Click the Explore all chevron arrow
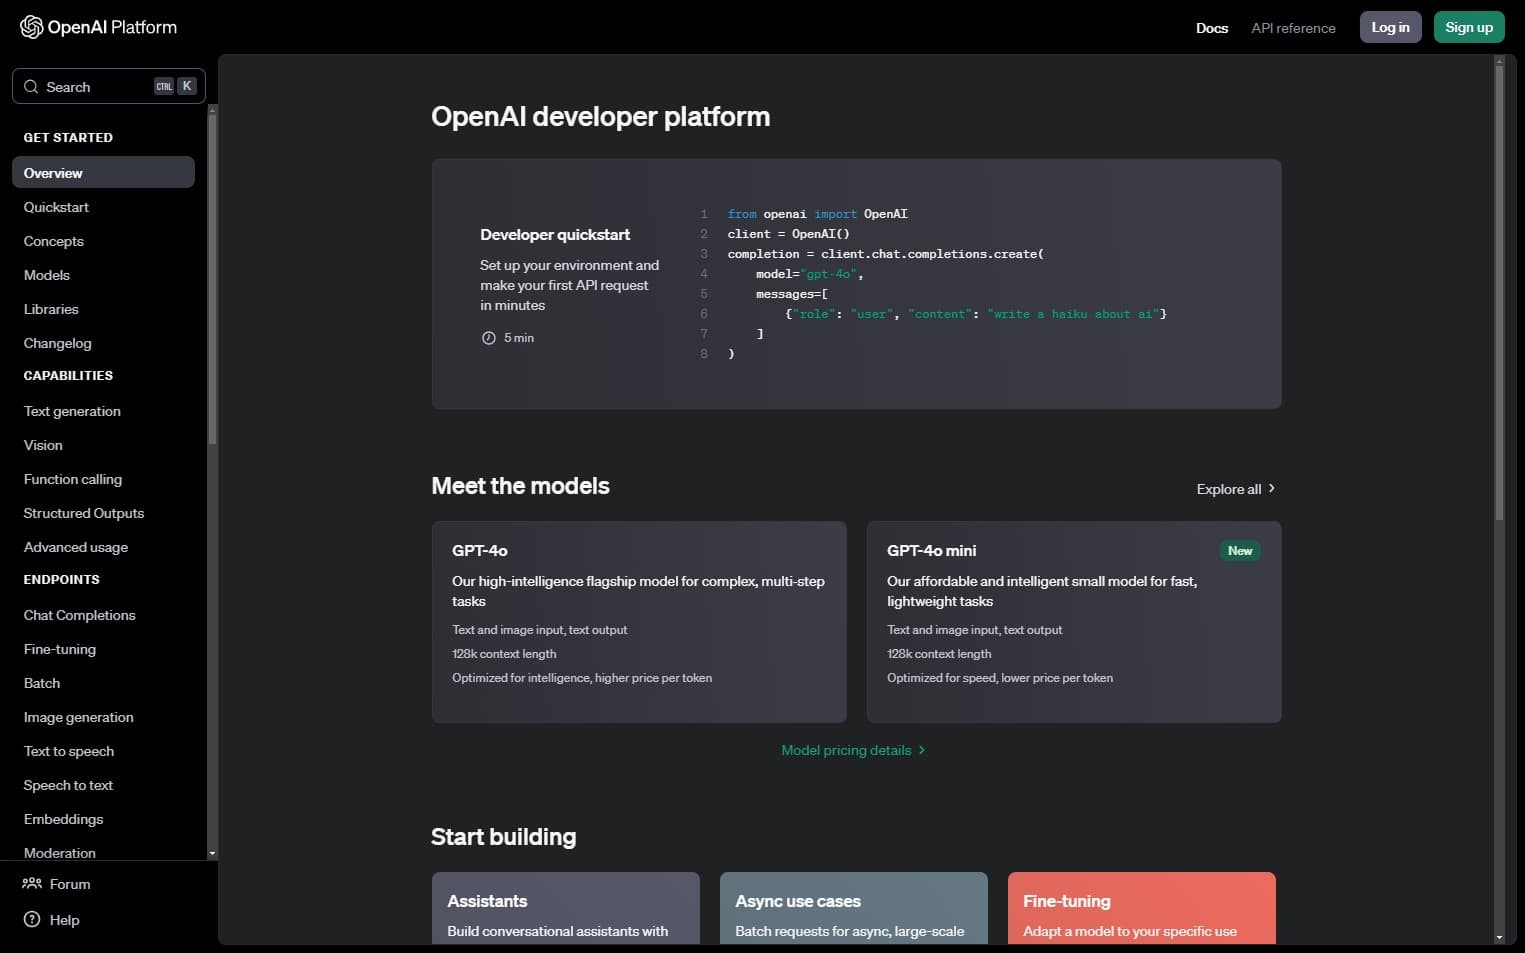The image size is (1525, 953). coord(1272,489)
